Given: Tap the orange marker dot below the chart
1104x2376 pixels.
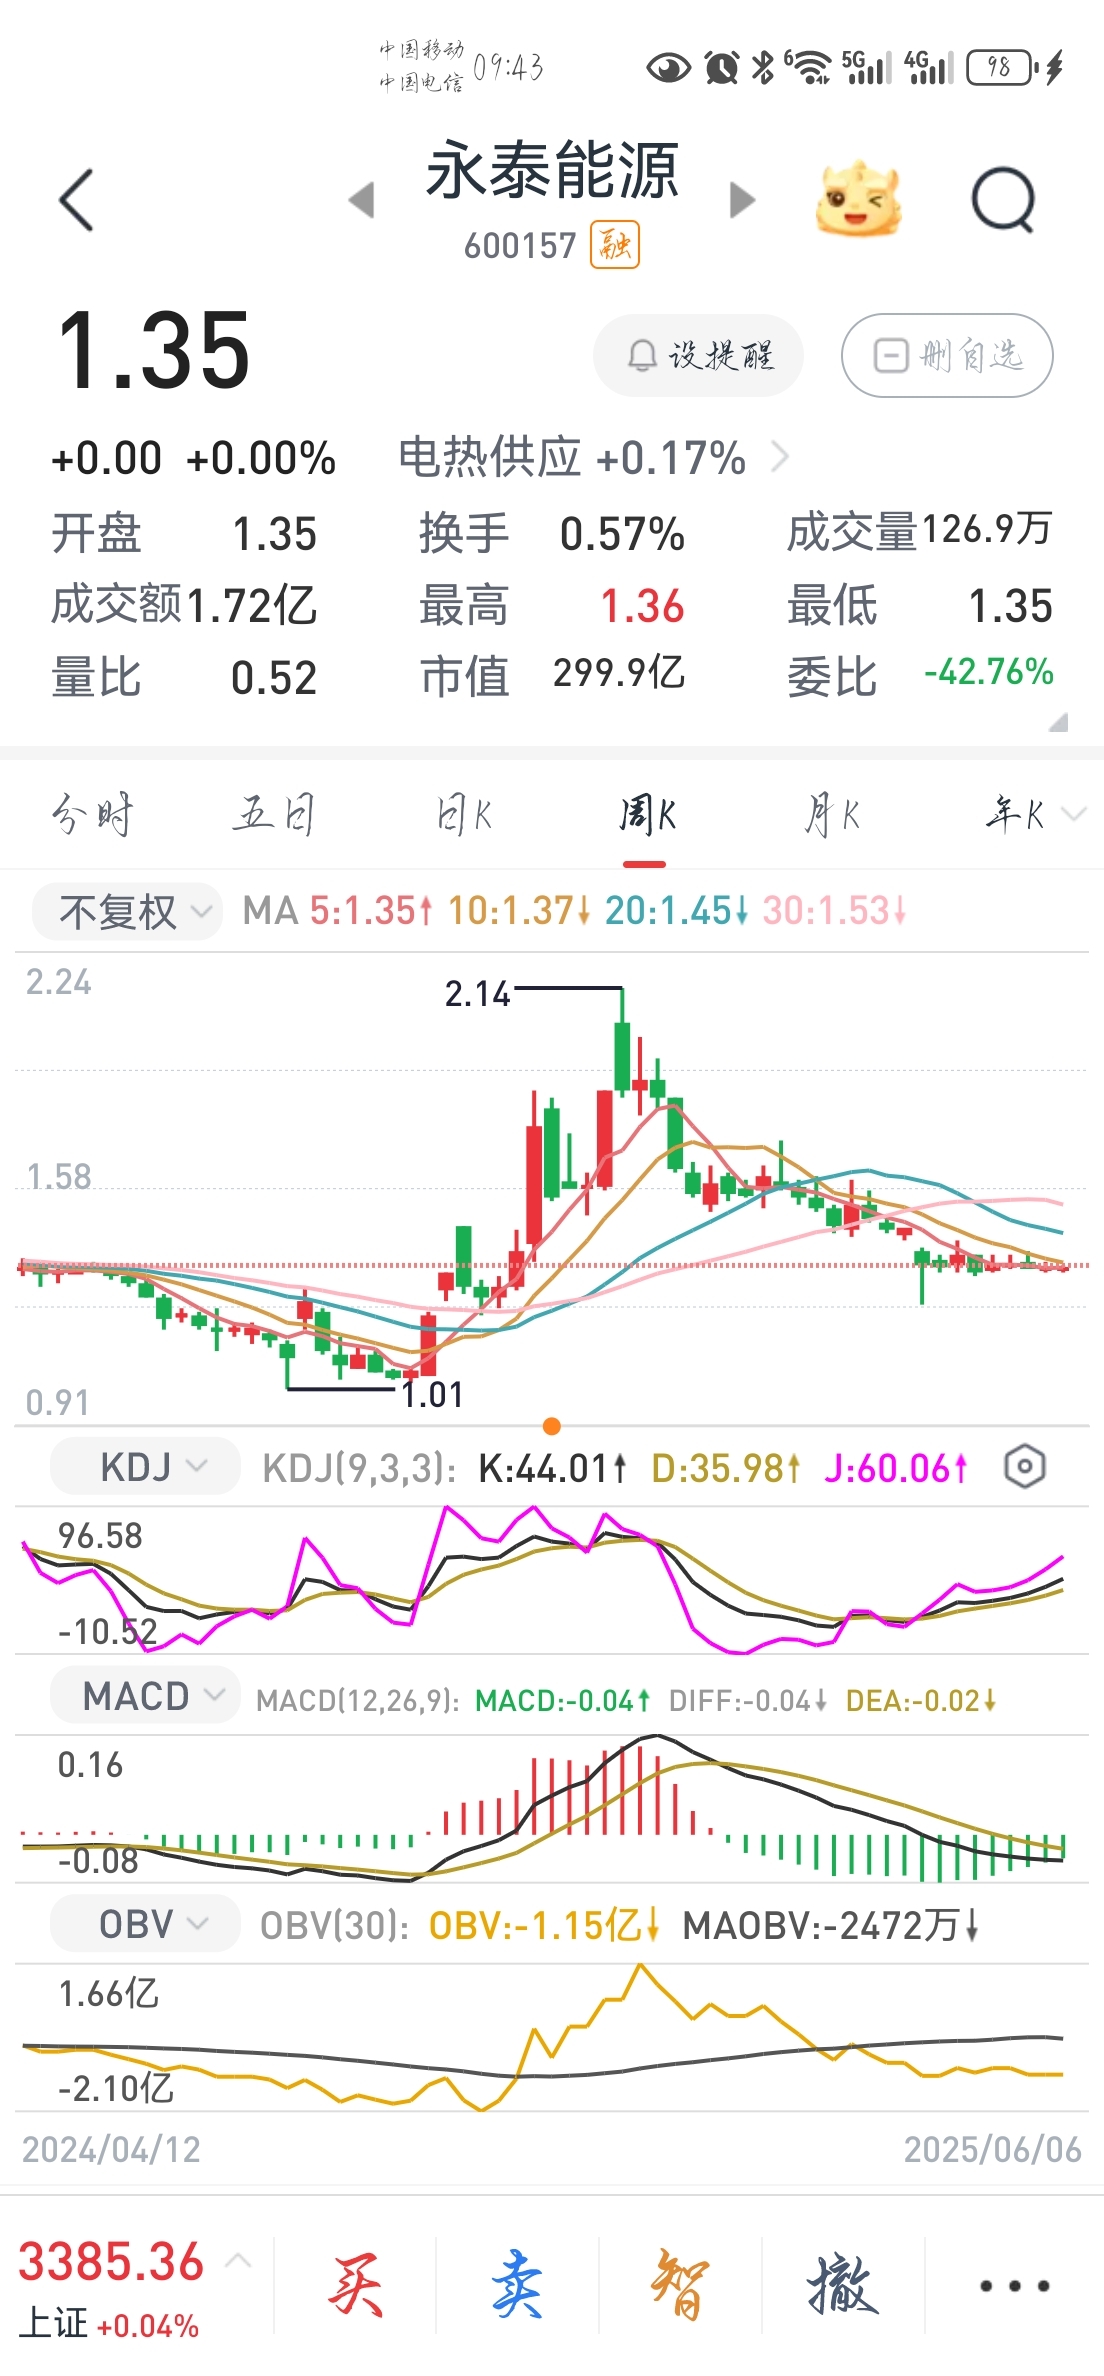Looking at the screenshot, I should tap(551, 1426).
